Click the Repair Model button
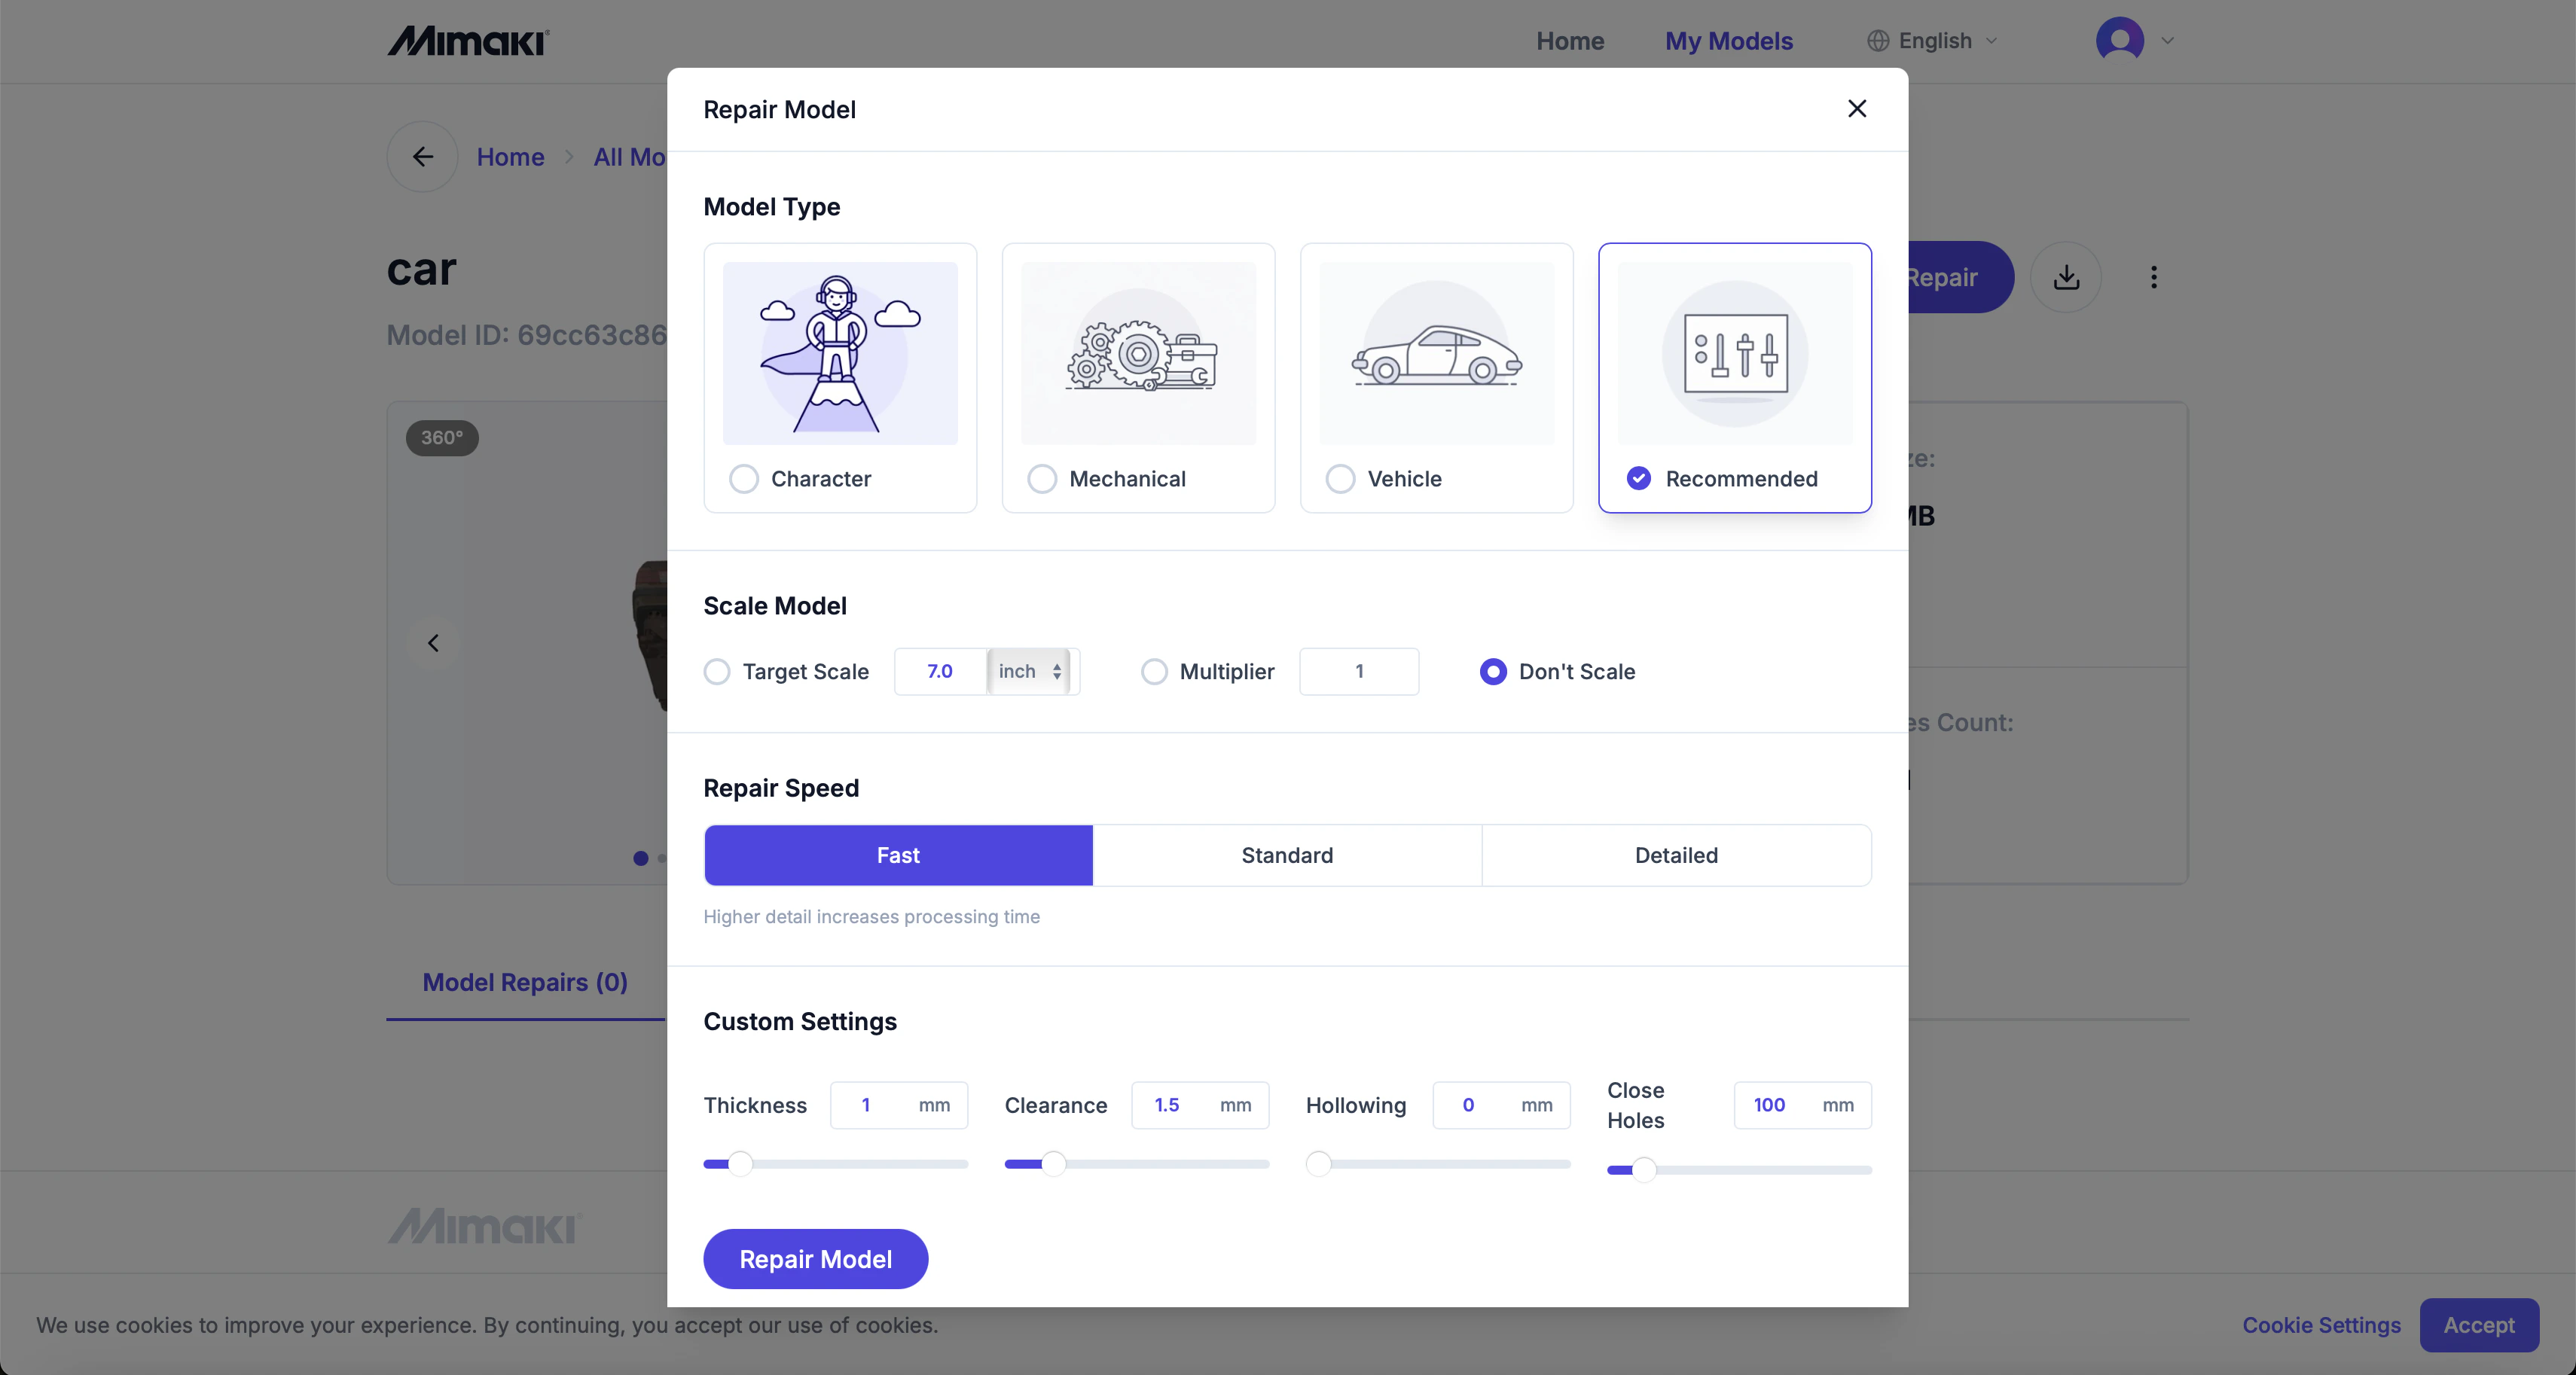This screenshot has width=2576, height=1375. click(x=815, y=1259)
